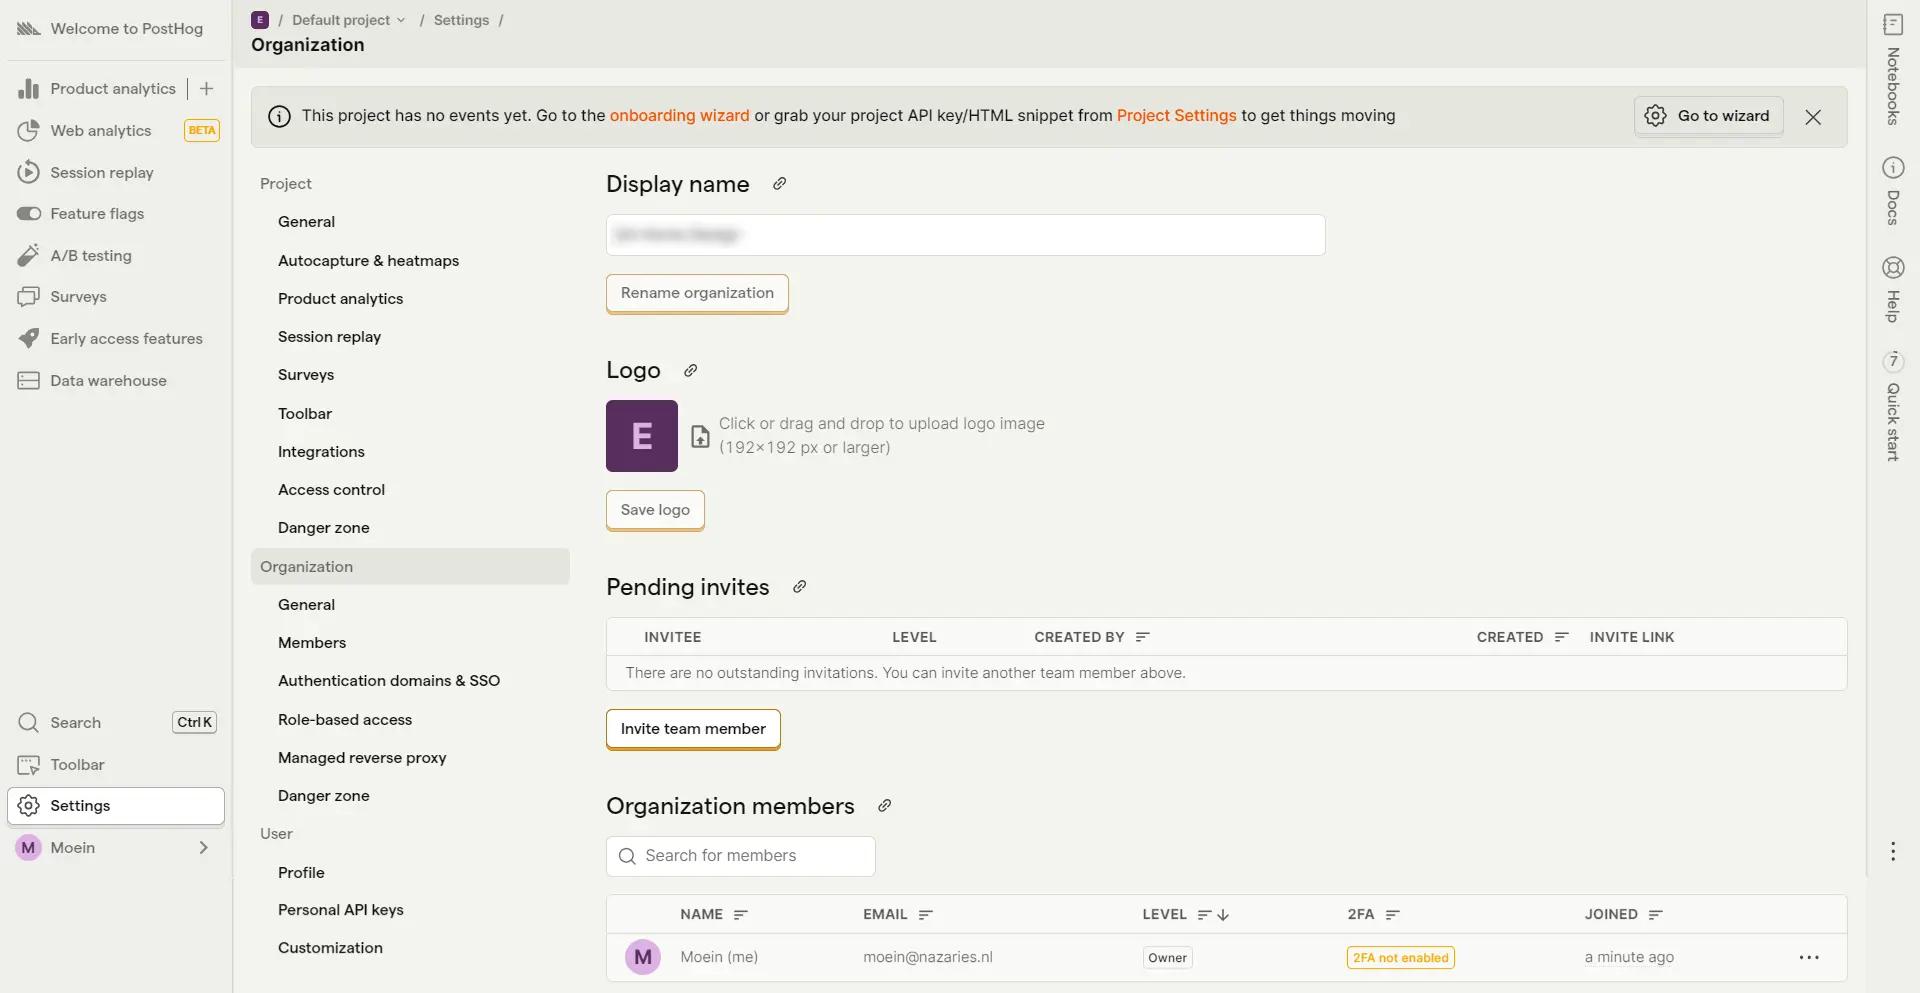1920x993 pixels.
Task: Open Search in the sidebar
Action: click(117, 723)
